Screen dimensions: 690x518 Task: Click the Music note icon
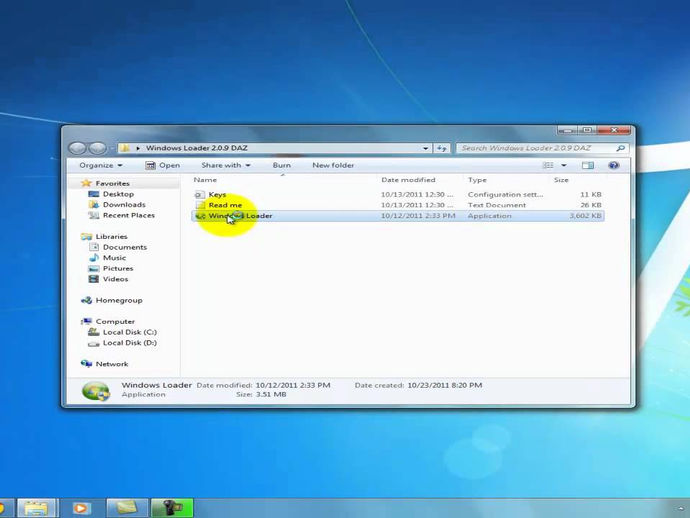tap(93, 257)
